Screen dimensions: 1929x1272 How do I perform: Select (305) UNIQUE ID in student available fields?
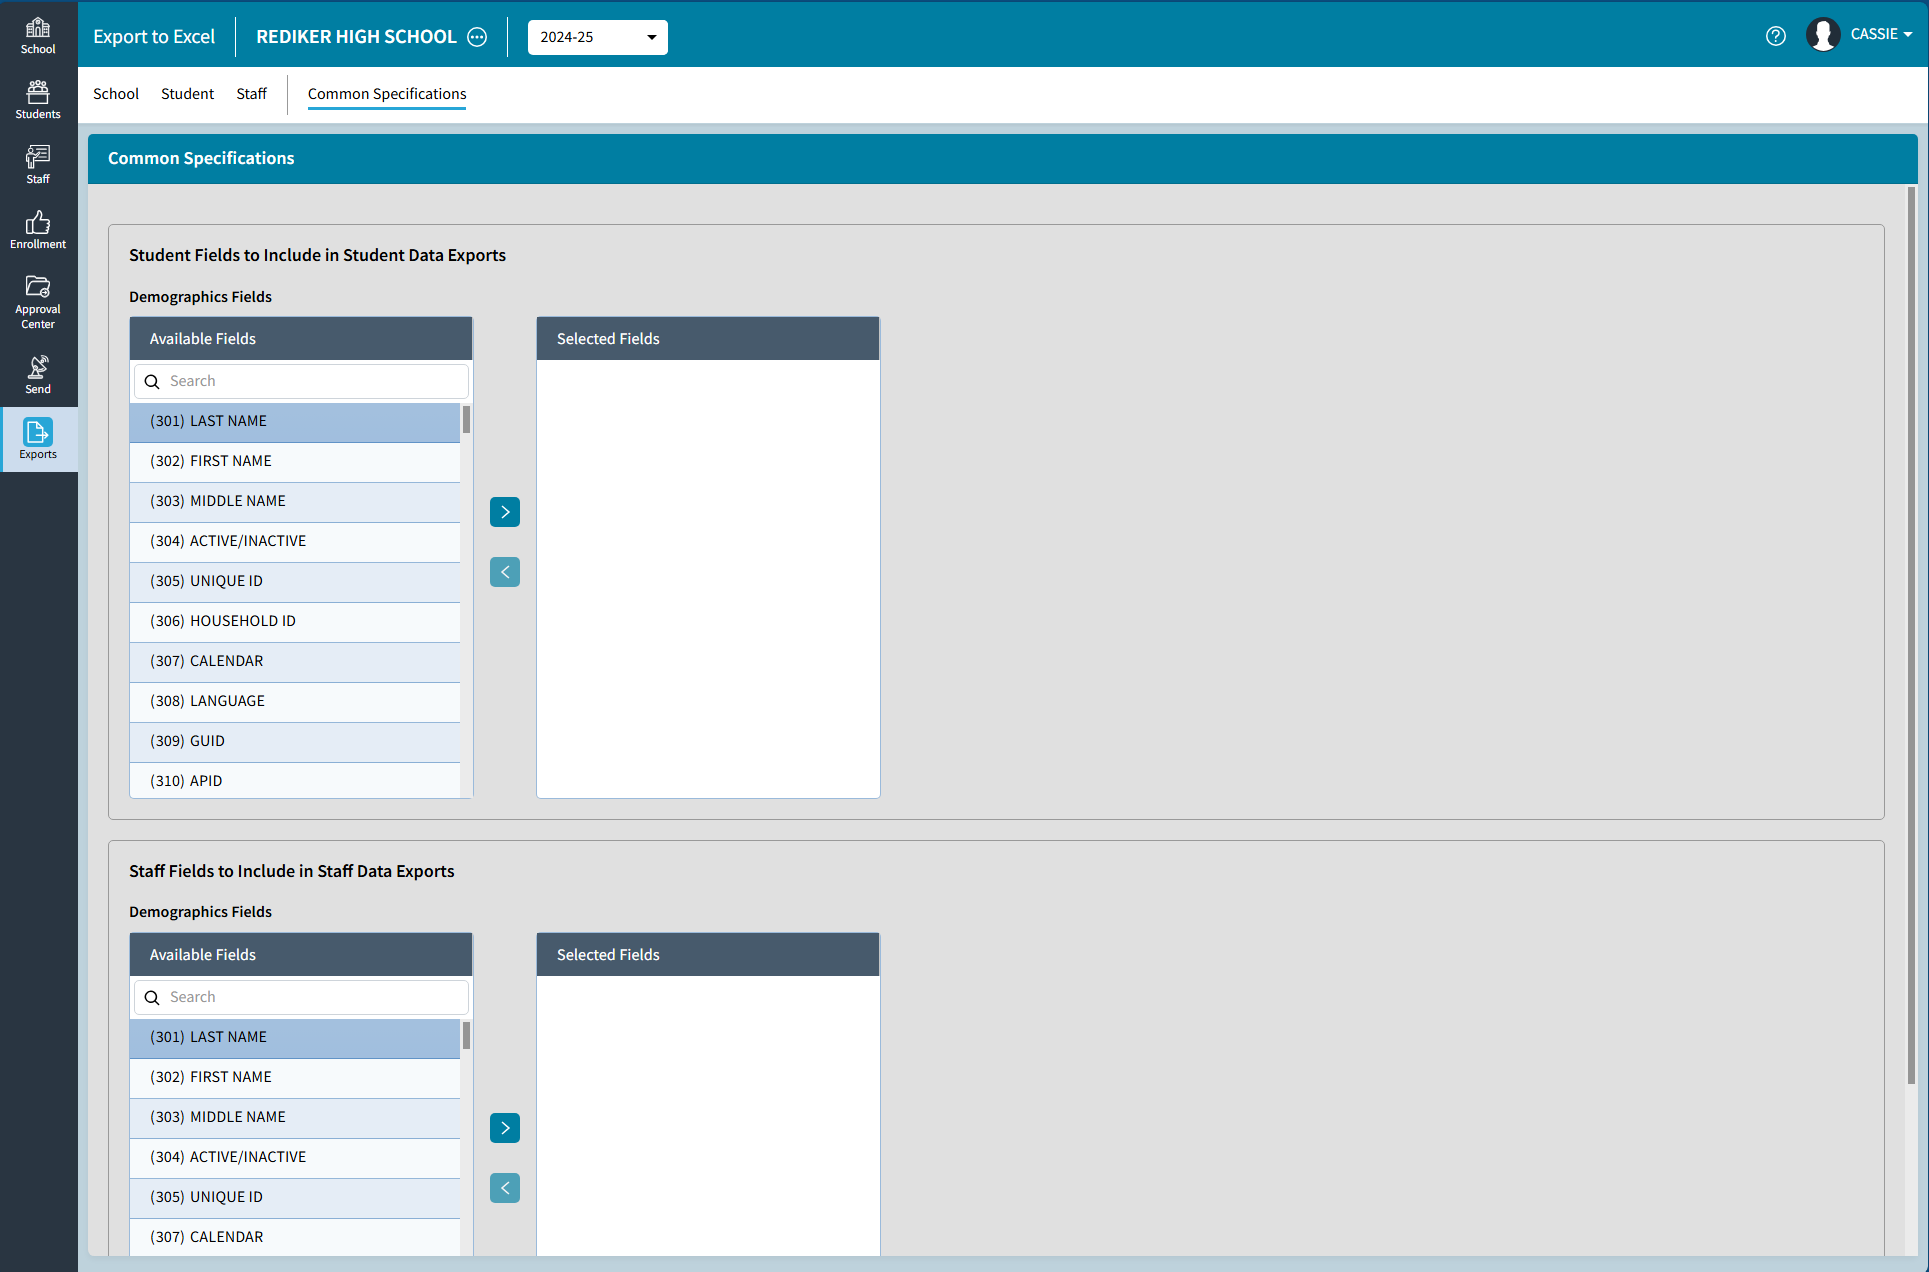pos(295,581)
